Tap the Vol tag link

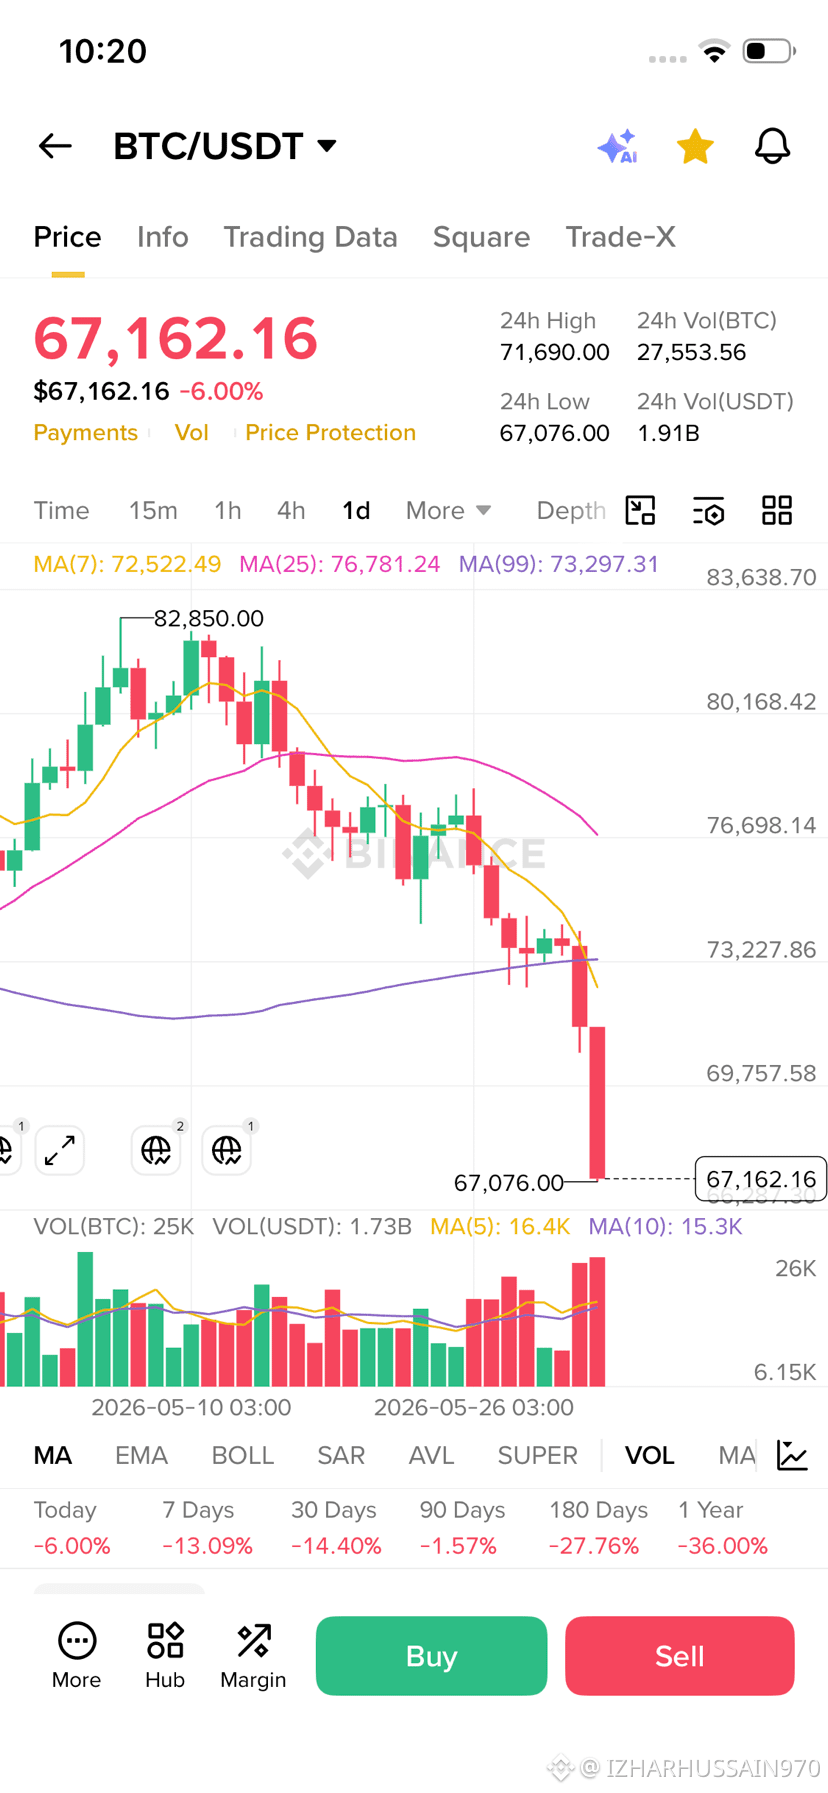coord(191,432)
